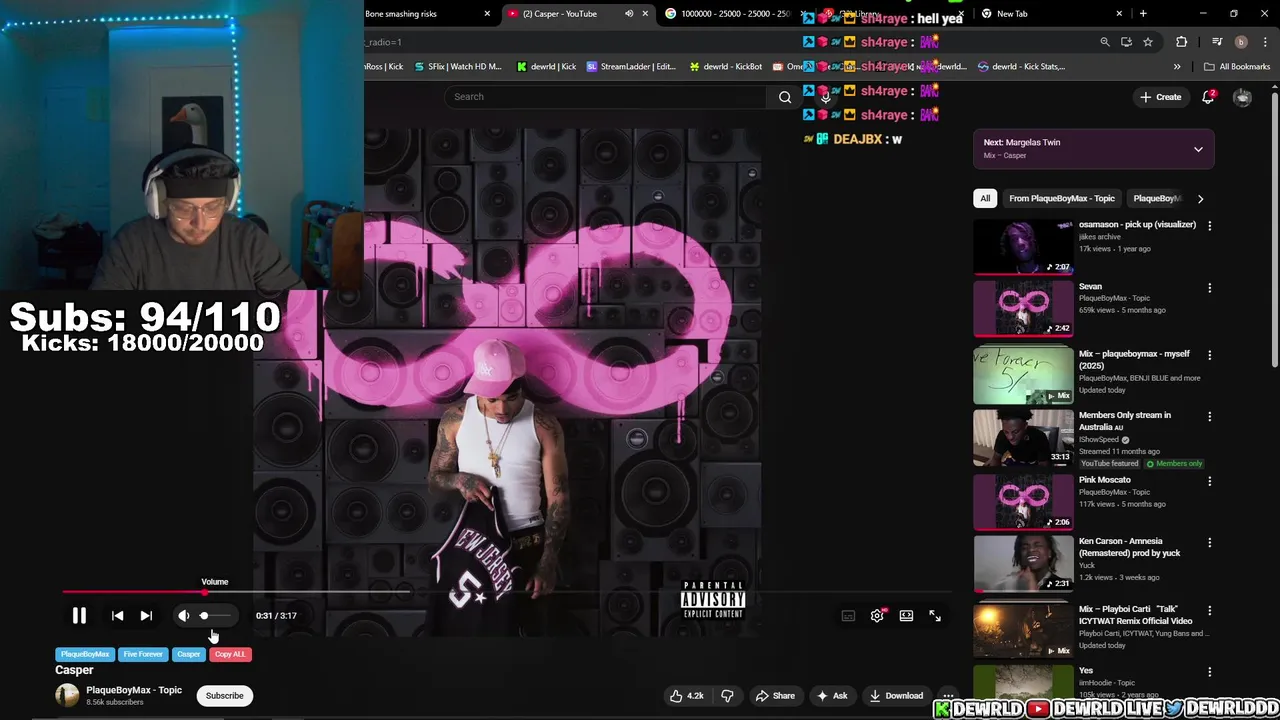Click the Casper tag button
1280x720 pixels.
[189, 654]
